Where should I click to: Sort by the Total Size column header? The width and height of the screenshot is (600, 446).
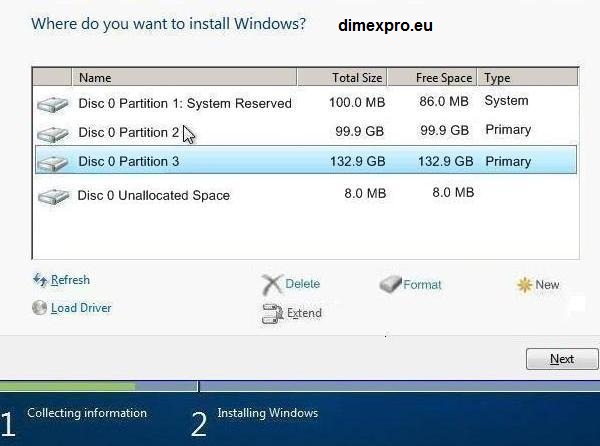coord(342,78)
